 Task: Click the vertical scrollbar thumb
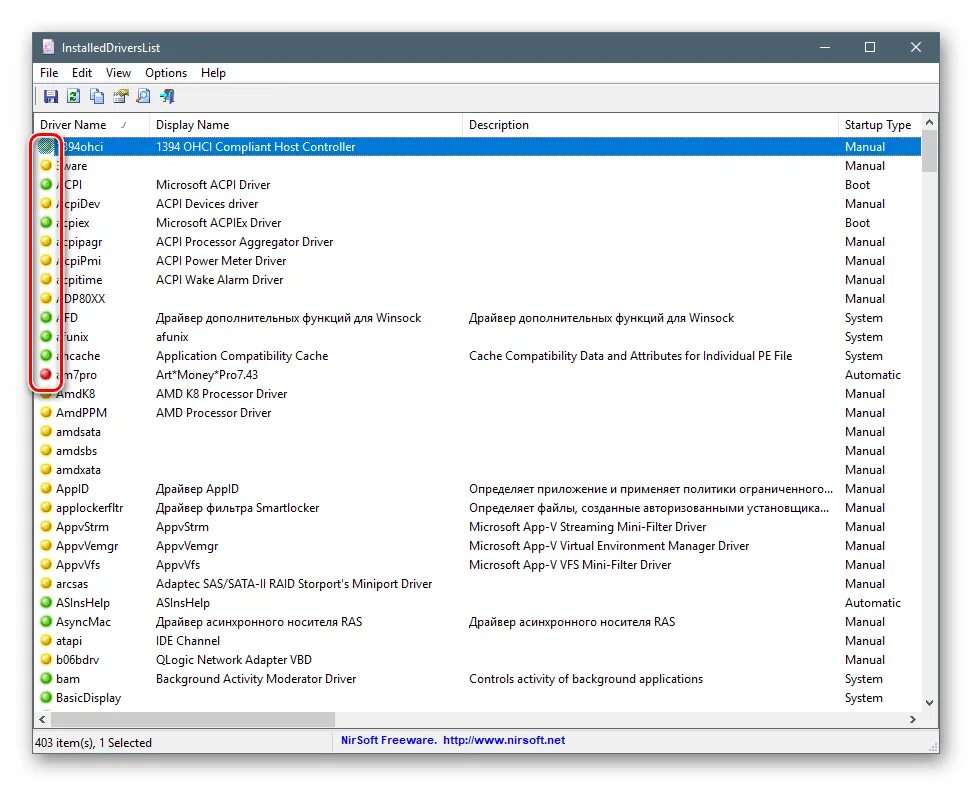[929, 151]
